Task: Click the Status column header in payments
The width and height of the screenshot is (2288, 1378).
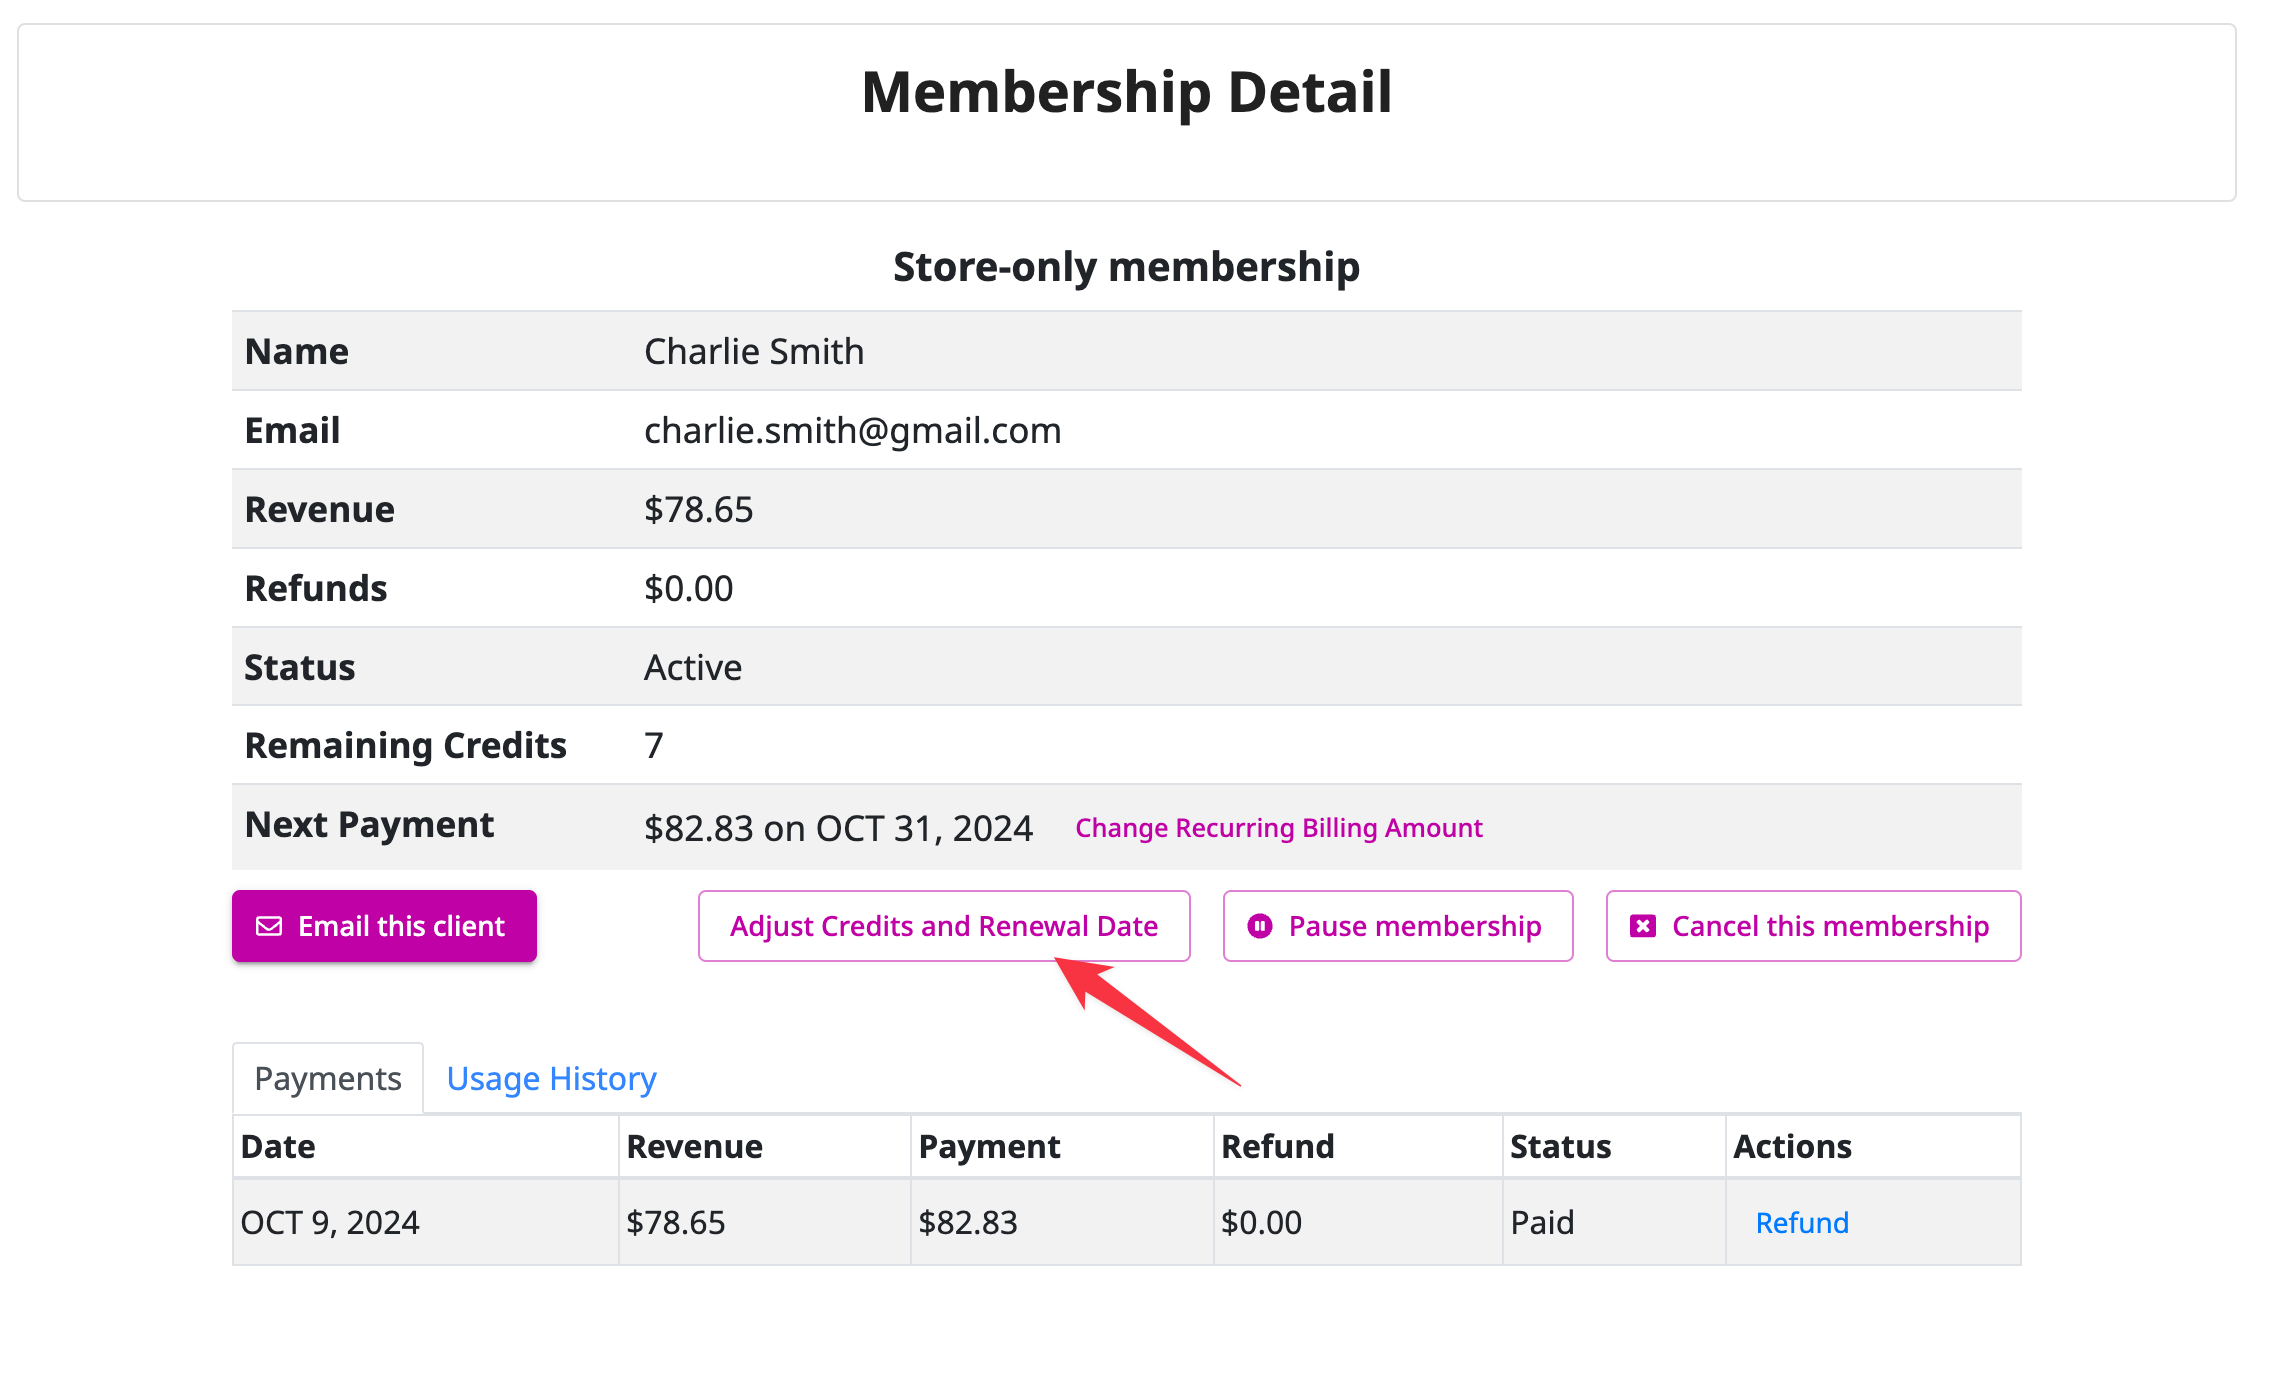Action: (1560, 1146)
